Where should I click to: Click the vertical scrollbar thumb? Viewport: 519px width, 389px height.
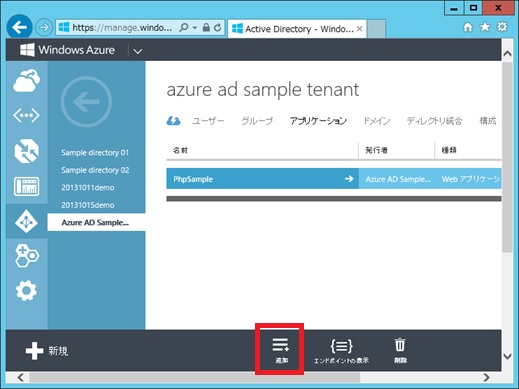tap(507, 157)
